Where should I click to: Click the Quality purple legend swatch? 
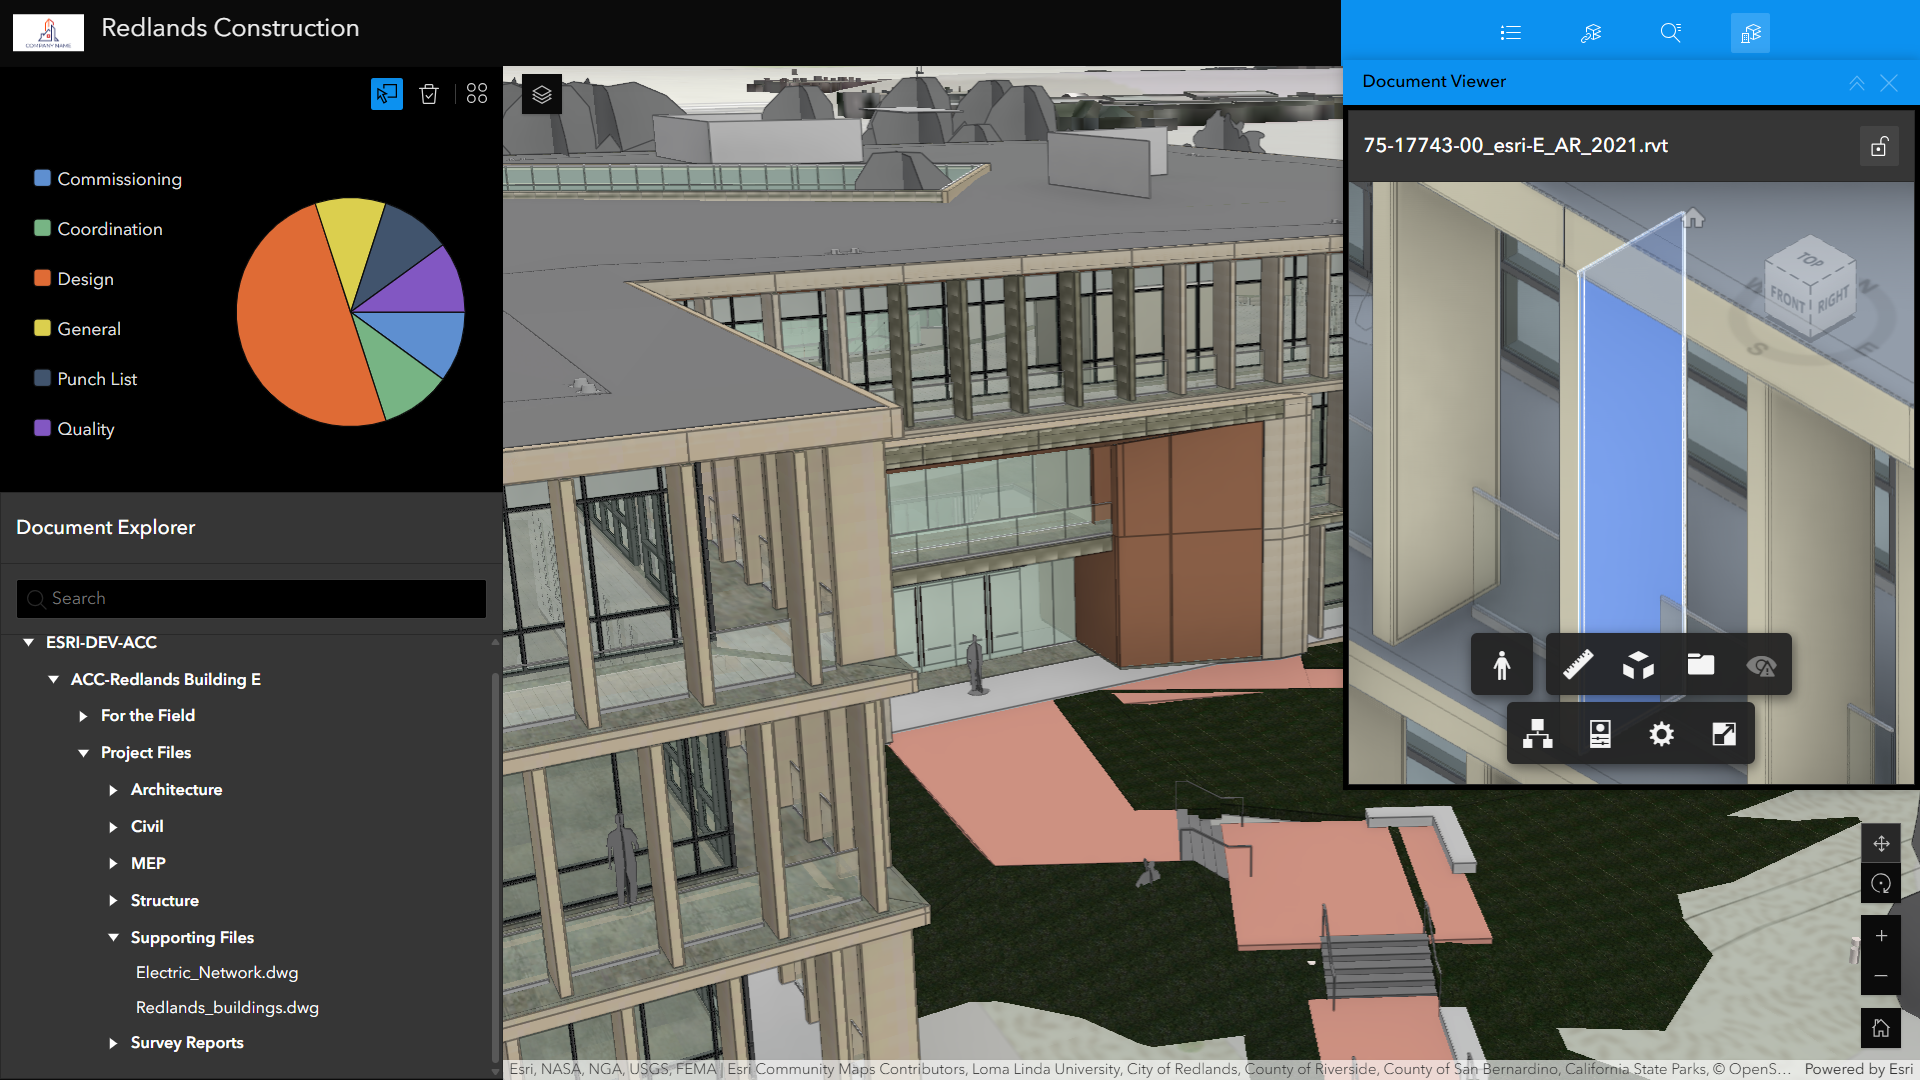[x=42, y=428]
